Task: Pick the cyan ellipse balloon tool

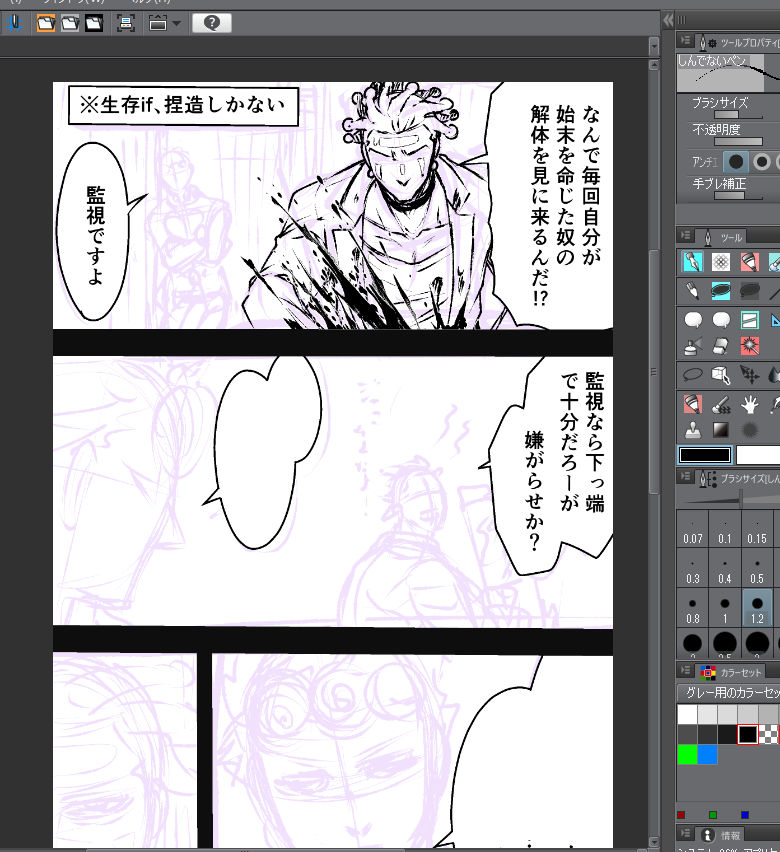Action: pyautogui.click(x=721, y=291)
